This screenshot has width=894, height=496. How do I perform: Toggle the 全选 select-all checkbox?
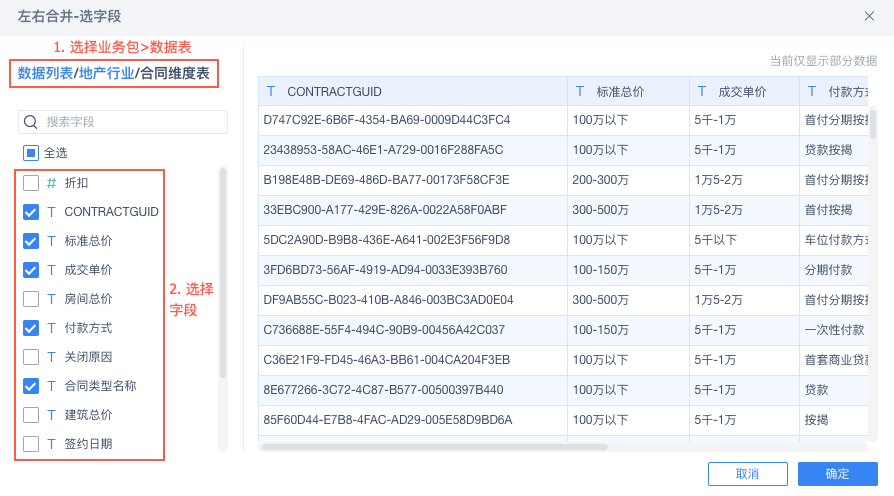pyautogui.click(x=31, y=153)
